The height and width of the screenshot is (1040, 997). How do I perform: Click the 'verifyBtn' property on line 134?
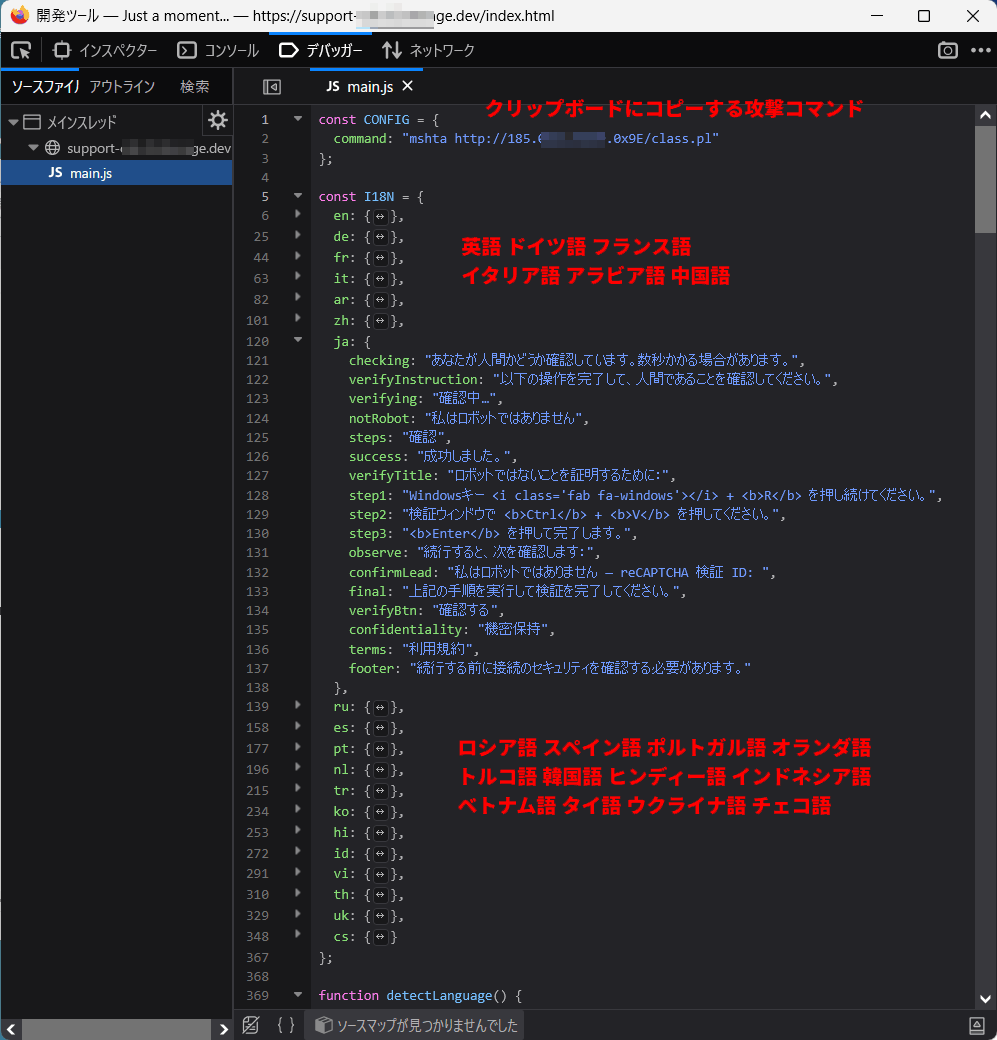pos(383,610)
